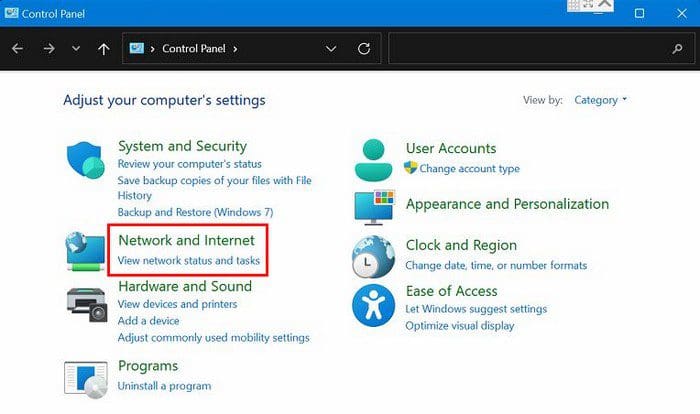
Task: Expand the recent locations chevron
Action: [76, 48]
